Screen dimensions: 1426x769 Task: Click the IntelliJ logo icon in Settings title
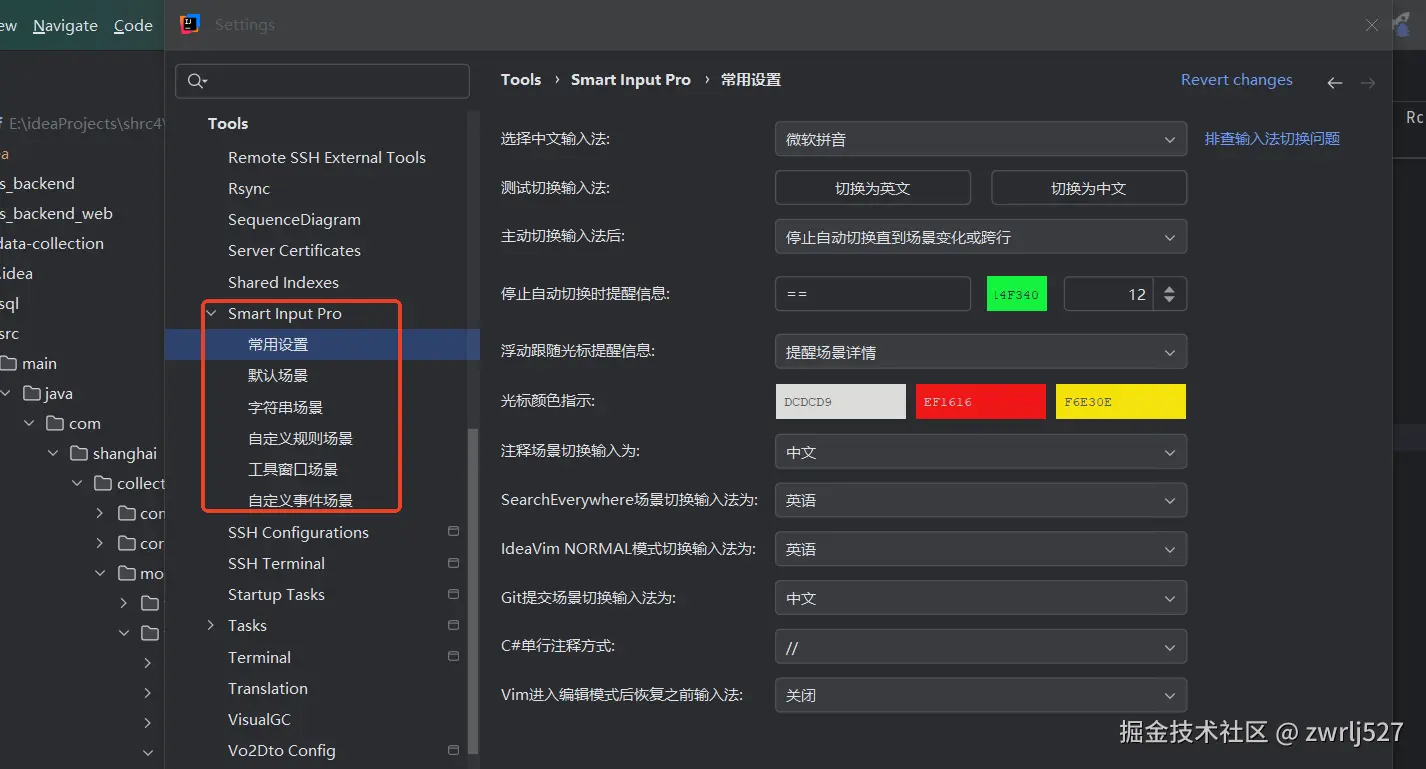tap(189, 24)
